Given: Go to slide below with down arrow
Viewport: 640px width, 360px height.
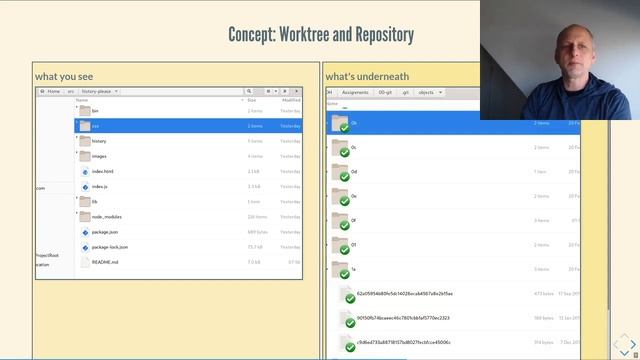Looking at the screenshot, I should coord(624,353).
